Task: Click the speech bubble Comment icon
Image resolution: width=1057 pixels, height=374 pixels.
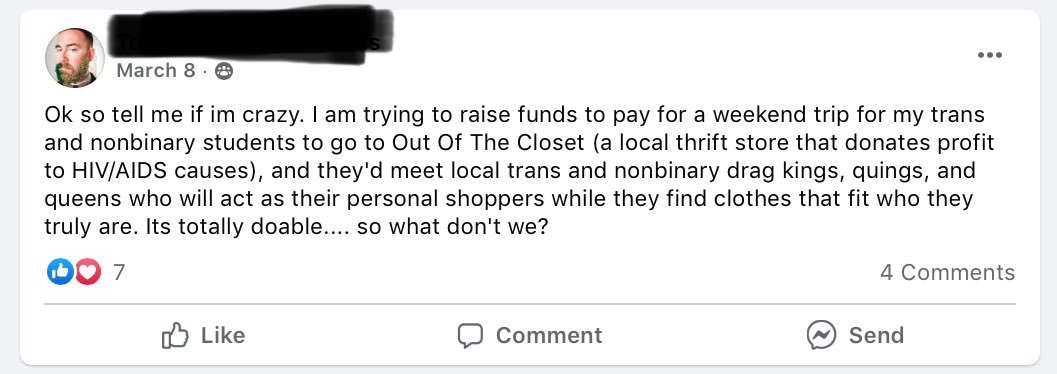Action: [470, 336]
